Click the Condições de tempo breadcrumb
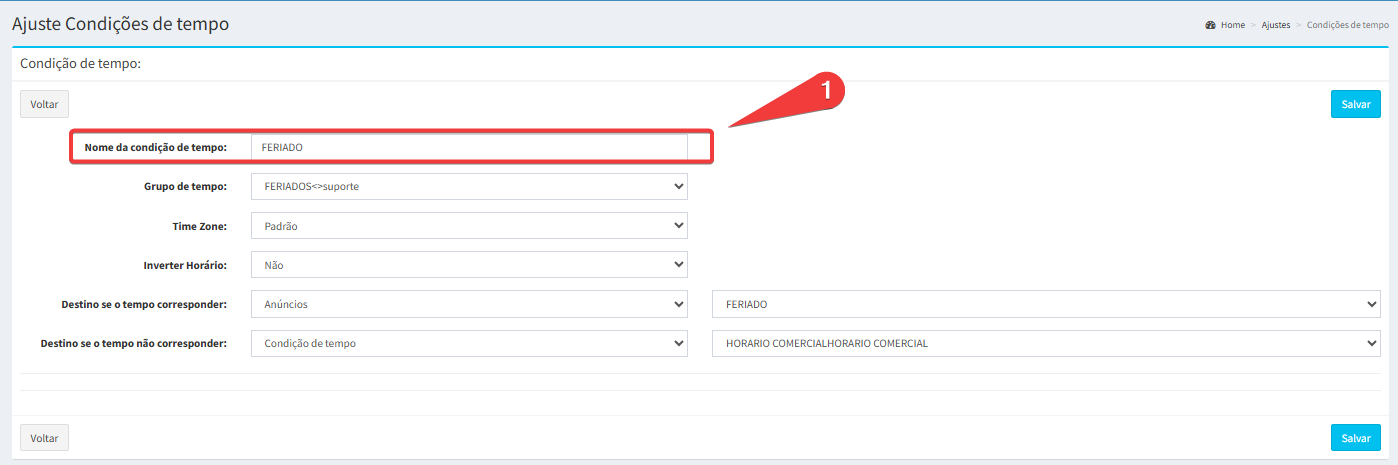This screenshot has width=1398, height=465. tap(1346, 25)
